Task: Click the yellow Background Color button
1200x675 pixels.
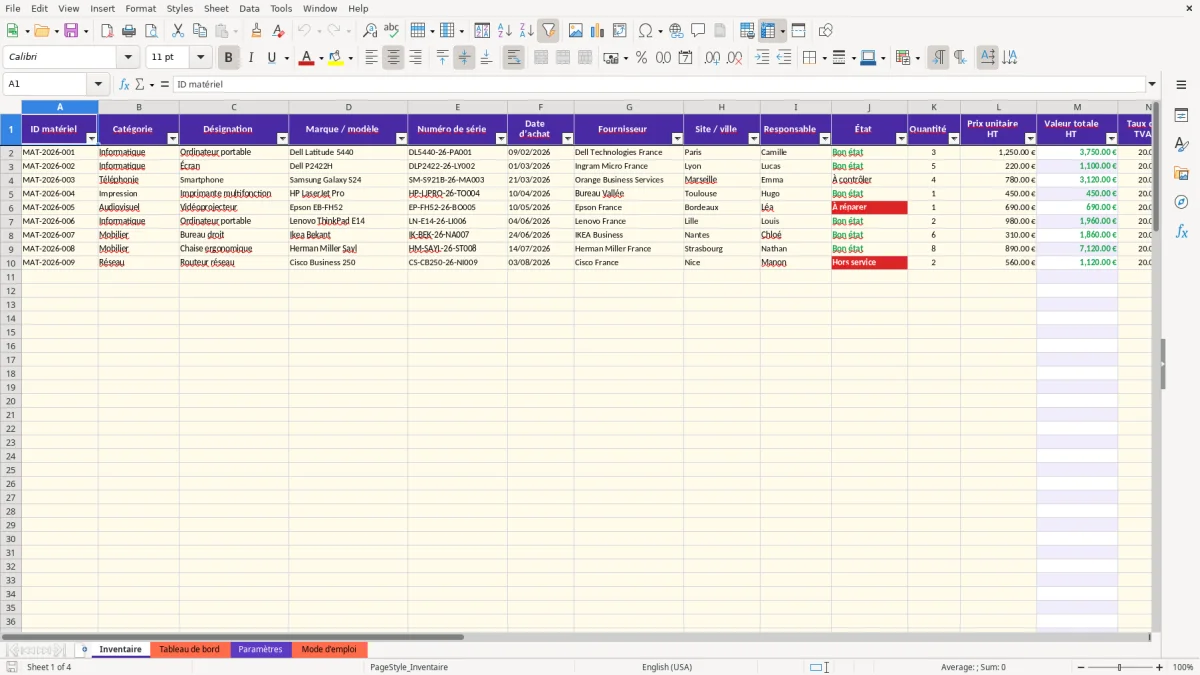Action: click(335, 58)
